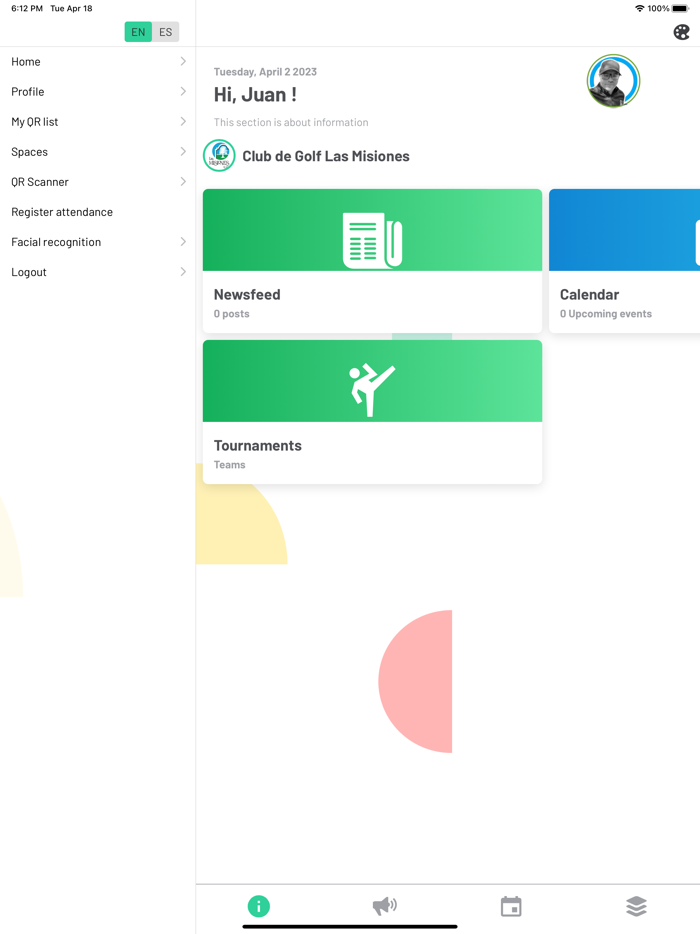Viewport: 700px width, 934px height.
Task: Open the calendar tab icon in bottom bar
Action: click(511, 906)
